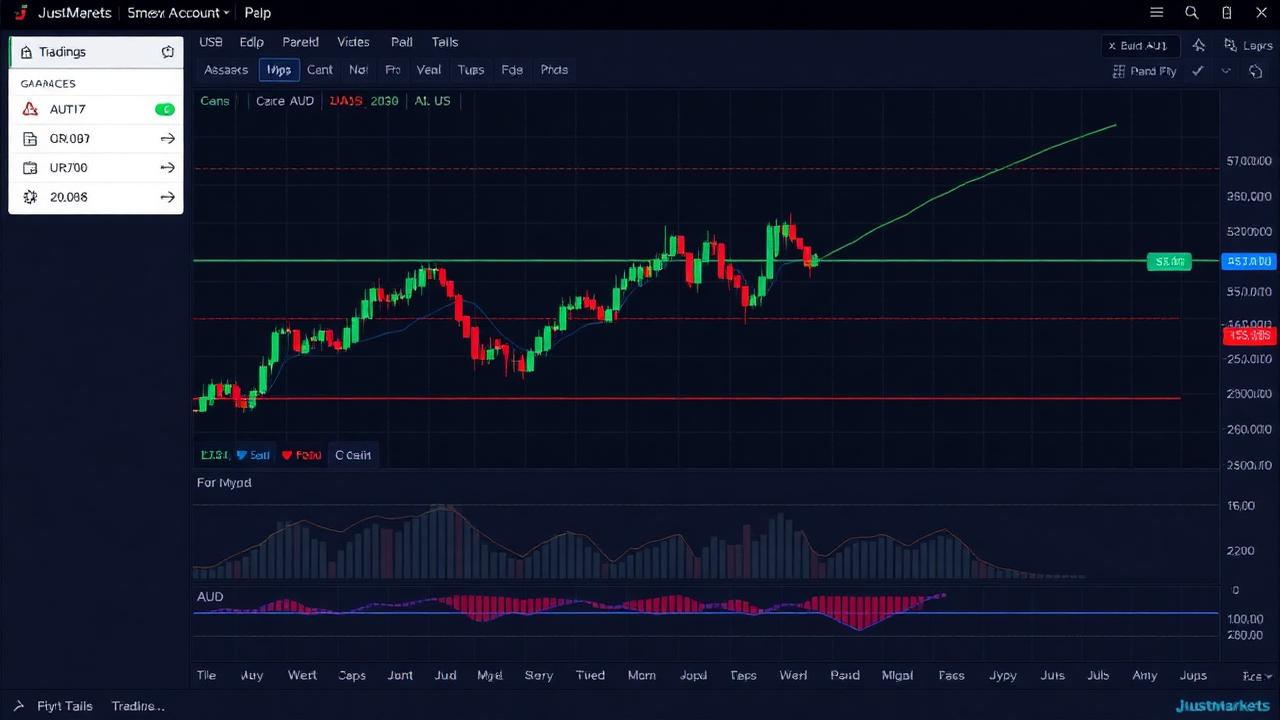
Task: Click the C Cailt button under the chart
Action: [353, 455]
